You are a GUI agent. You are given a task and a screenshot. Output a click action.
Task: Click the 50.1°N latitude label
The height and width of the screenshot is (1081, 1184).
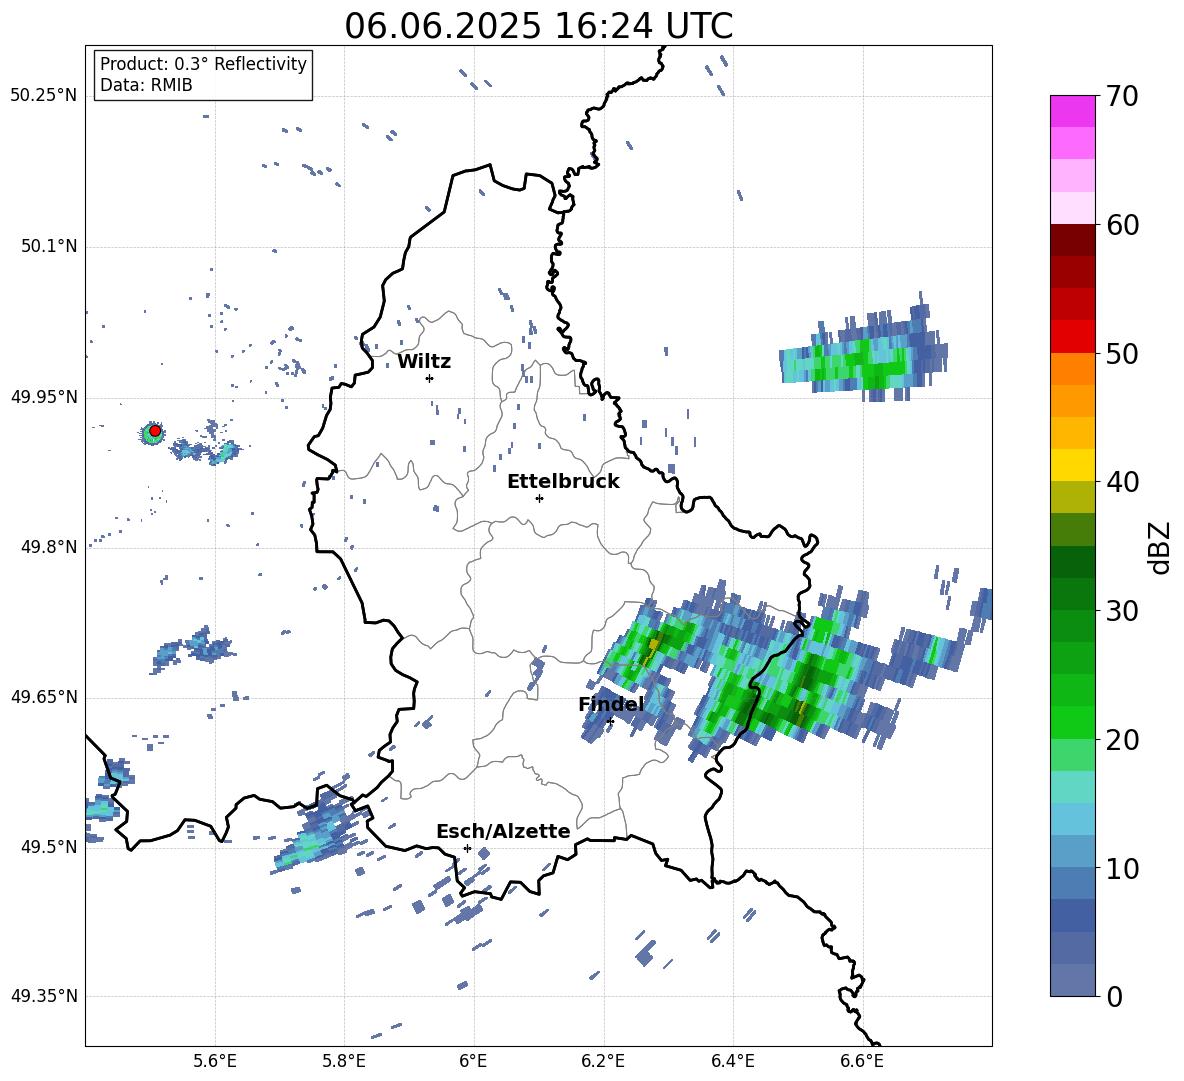coord(50,246)
